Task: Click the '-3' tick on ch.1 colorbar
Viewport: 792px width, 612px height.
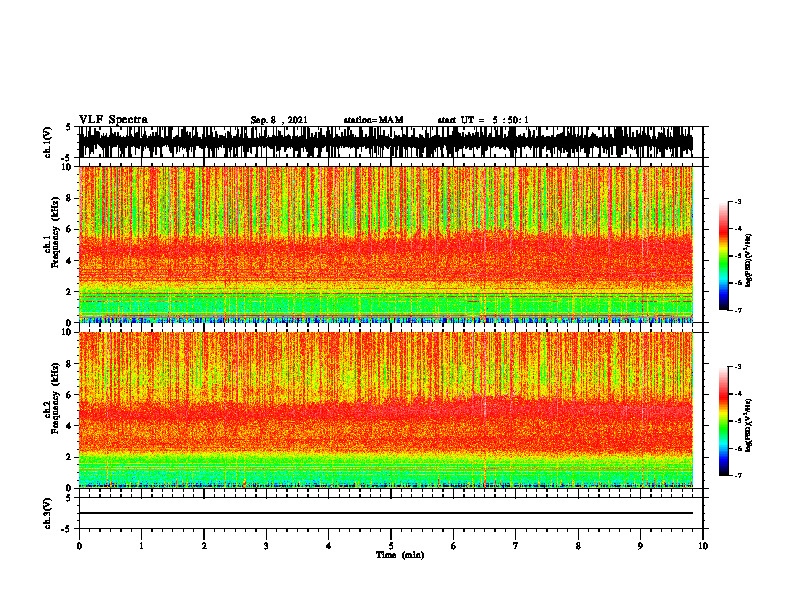Action: click(x=738, y=201)
